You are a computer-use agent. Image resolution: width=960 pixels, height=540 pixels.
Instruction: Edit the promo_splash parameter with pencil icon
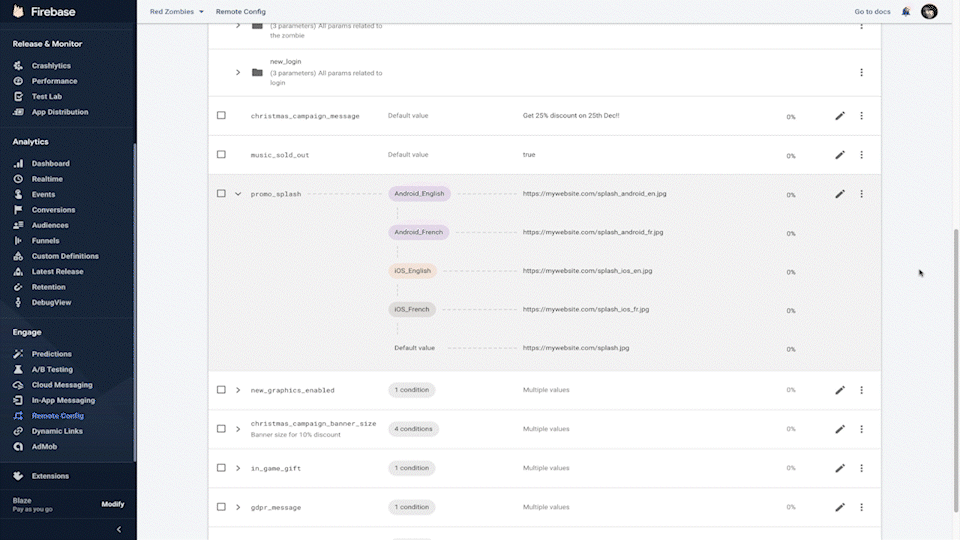[840, 194]
